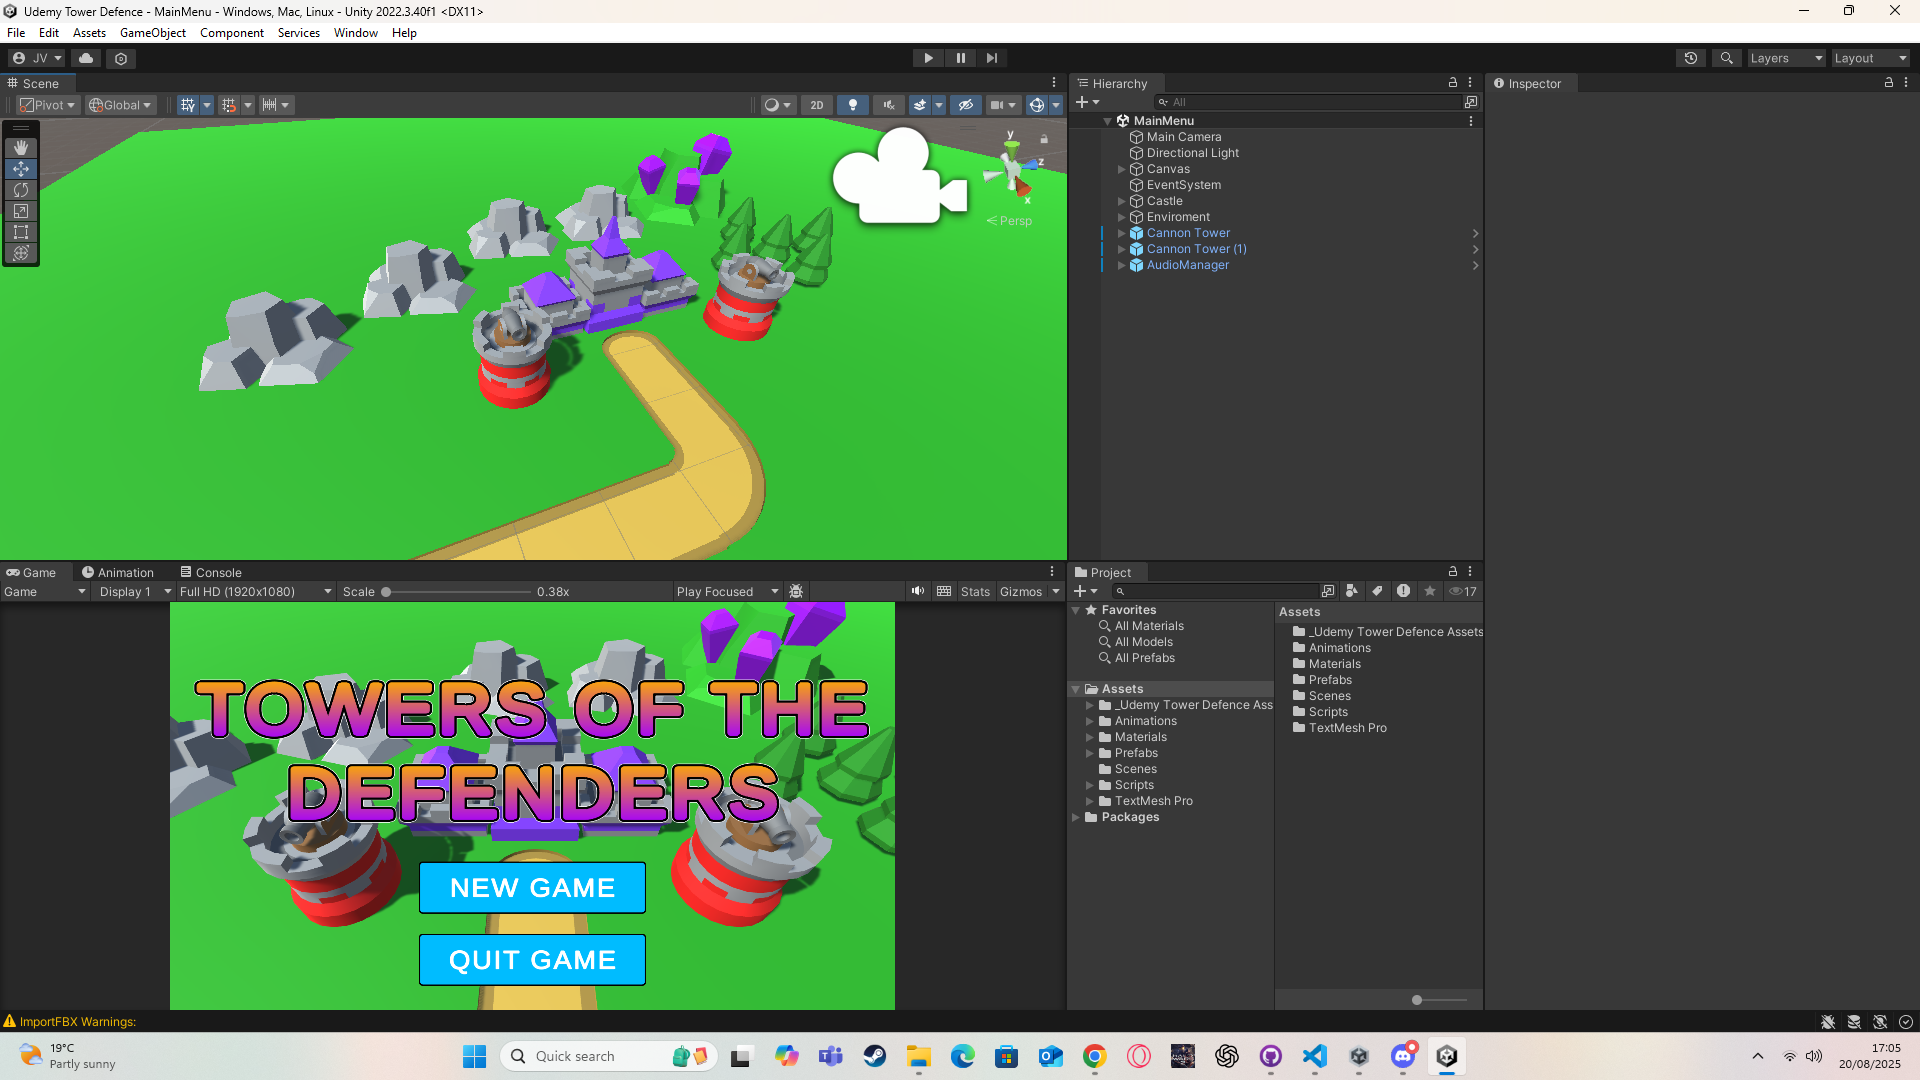This screenshot has width=1920, height=1080.
Task: Click the Step frame button
Action: tap(992, 58)
